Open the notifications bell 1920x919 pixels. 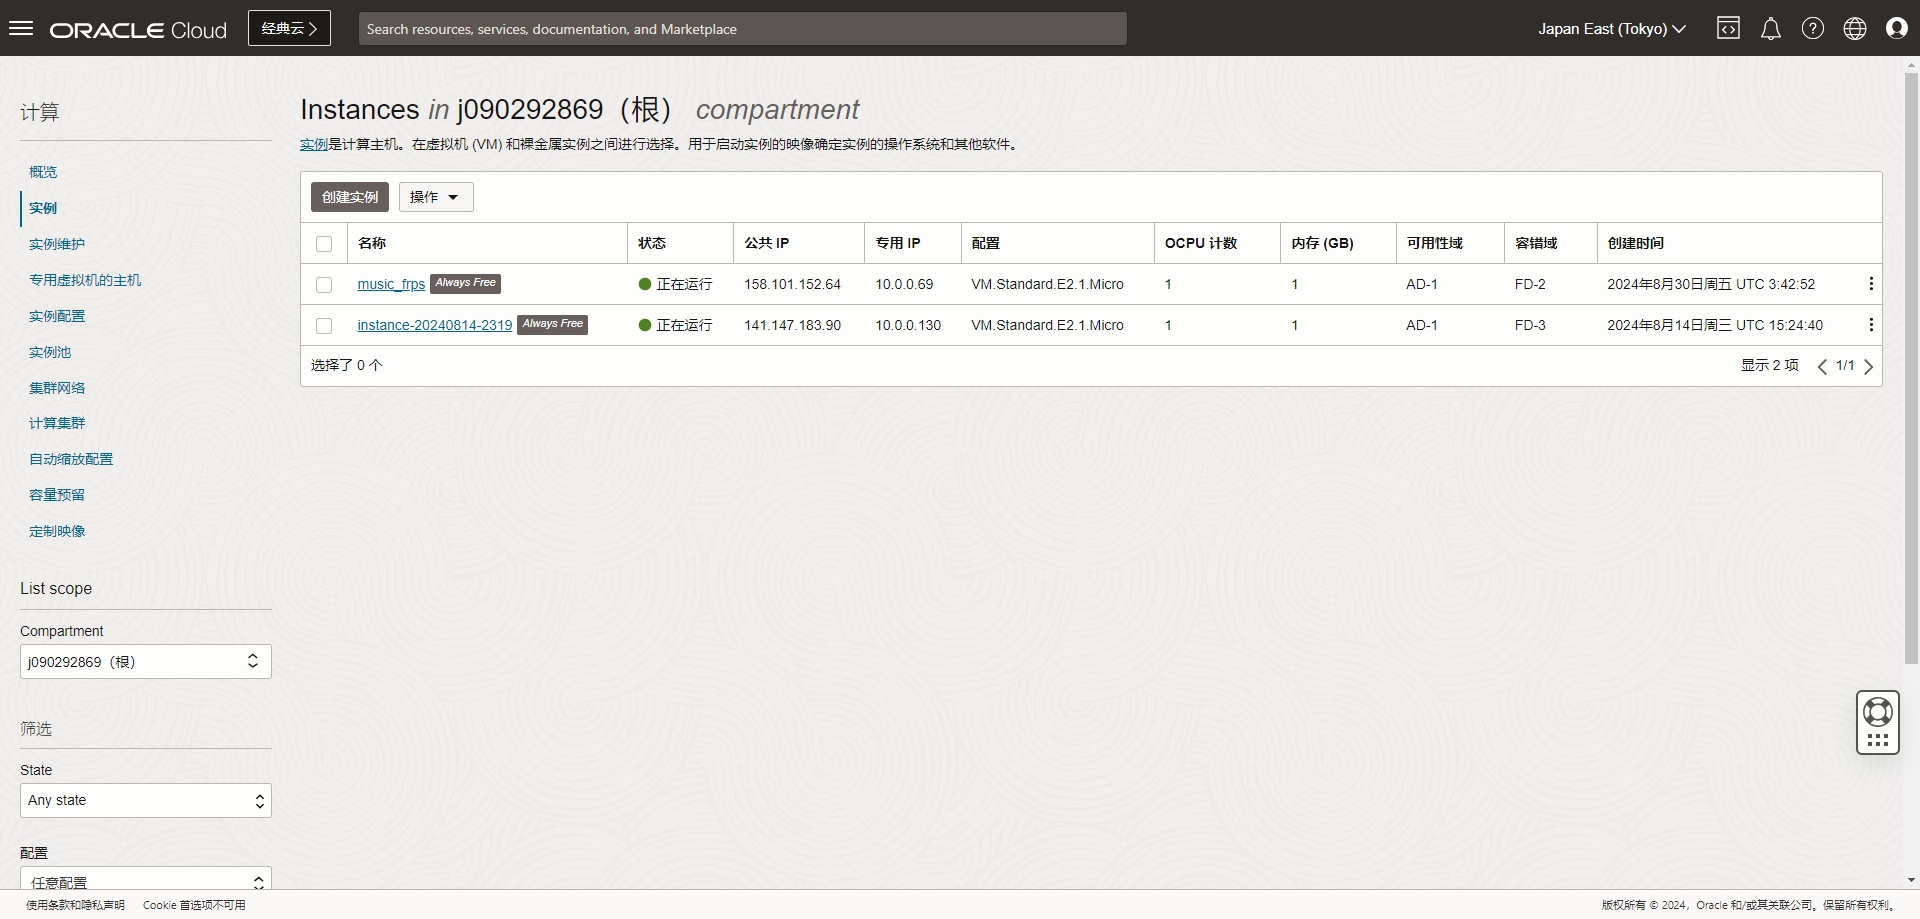pyautogui.click(x=1770, y=28)
